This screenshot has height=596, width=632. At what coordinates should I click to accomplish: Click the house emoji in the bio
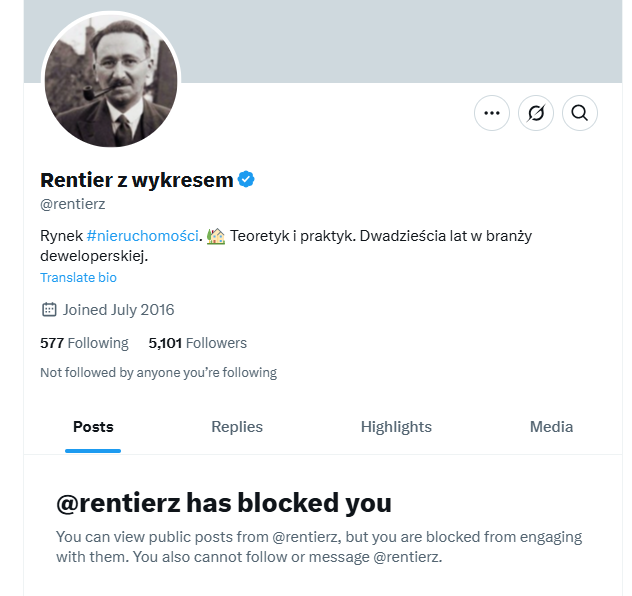pyautogui.click(x=216, y=237)
